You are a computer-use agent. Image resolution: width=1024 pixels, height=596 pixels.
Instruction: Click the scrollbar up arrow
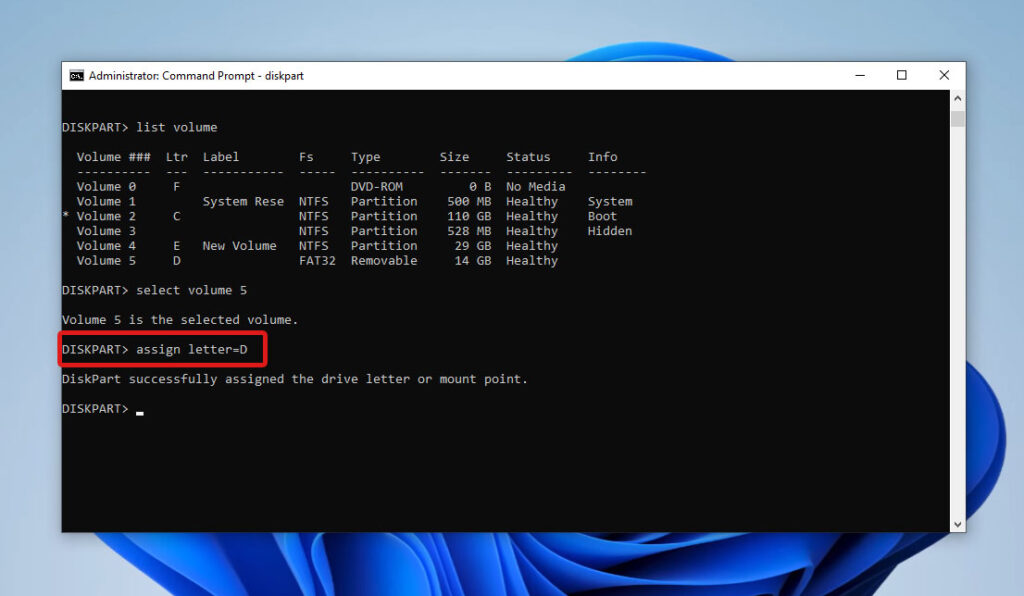[957, 97]
